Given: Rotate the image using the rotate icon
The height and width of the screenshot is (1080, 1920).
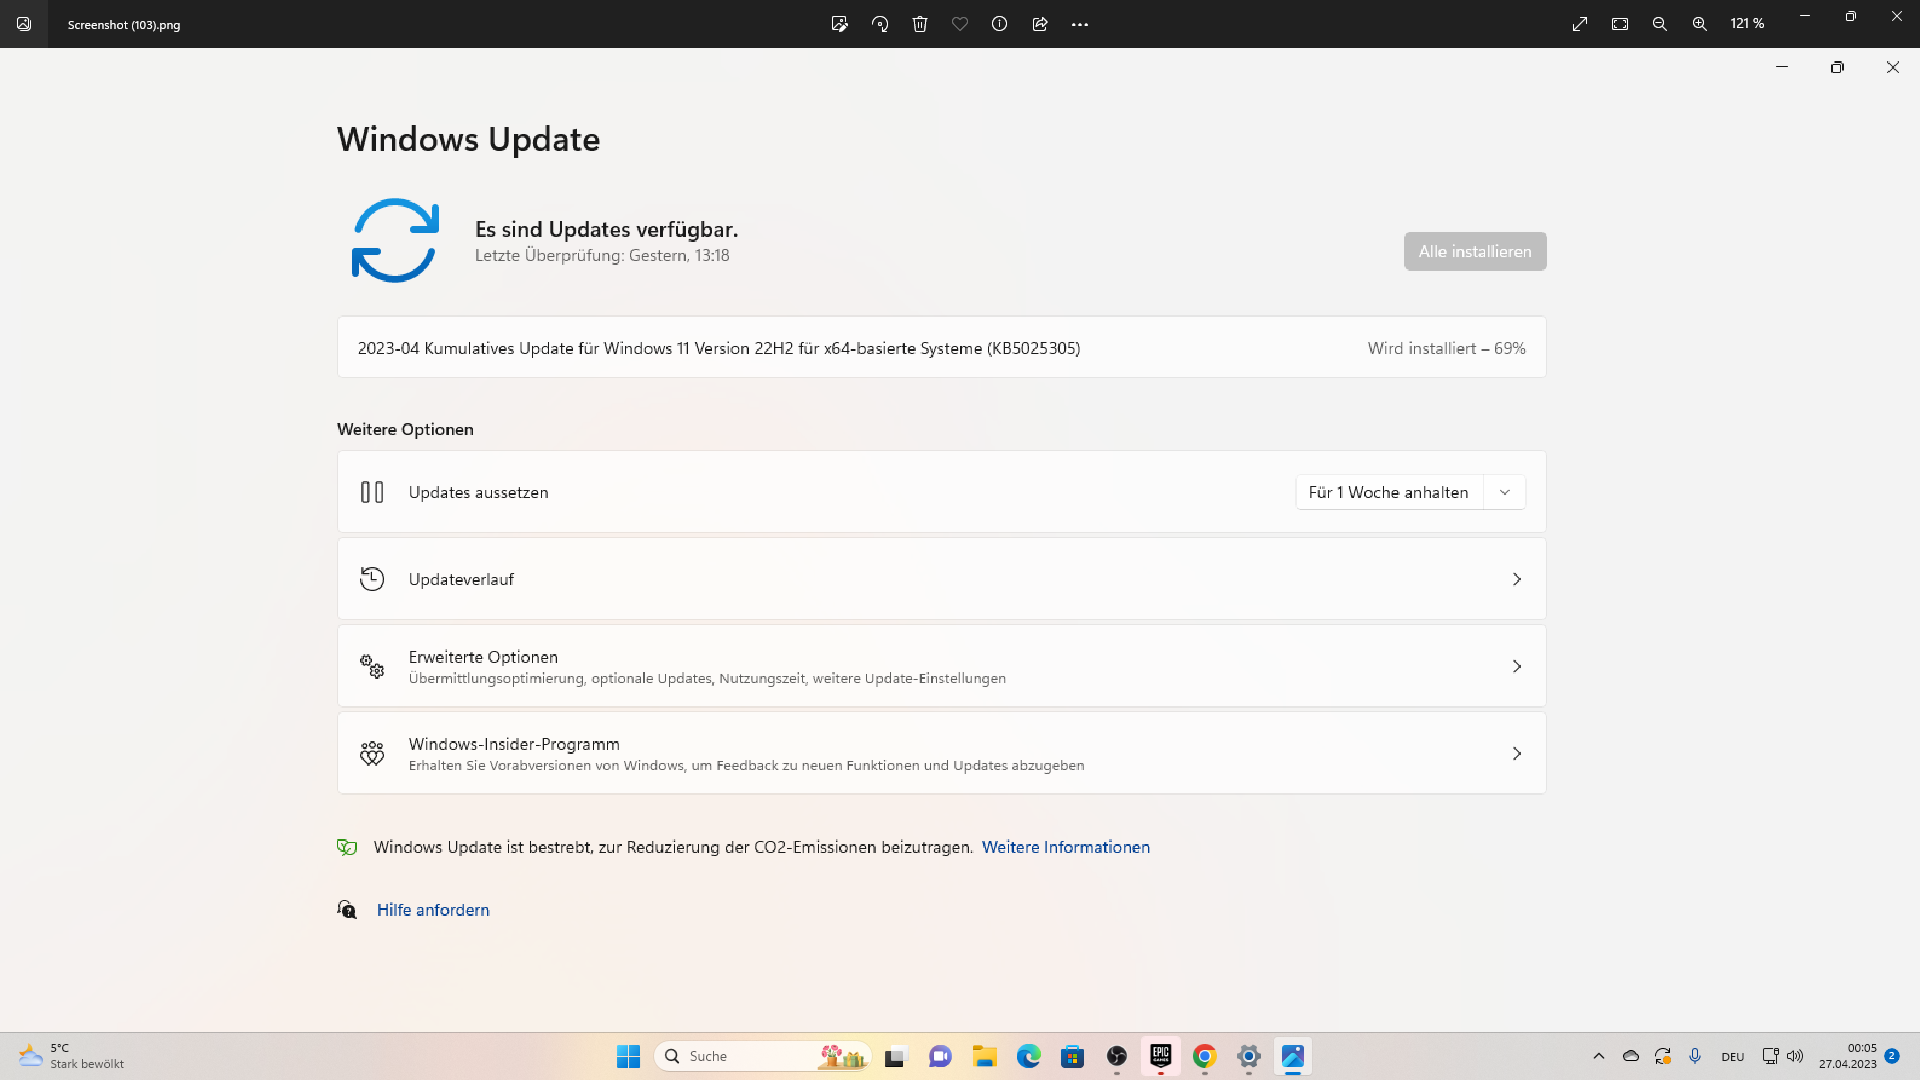Looking at the screenshot, I should 880,24.
